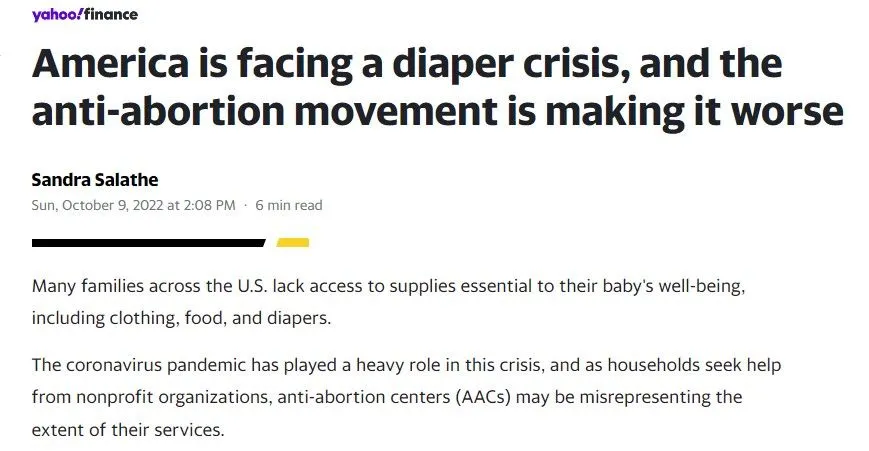
Task: Click the dot separator before "6 min read"
Action: click(x=246, y=206)
